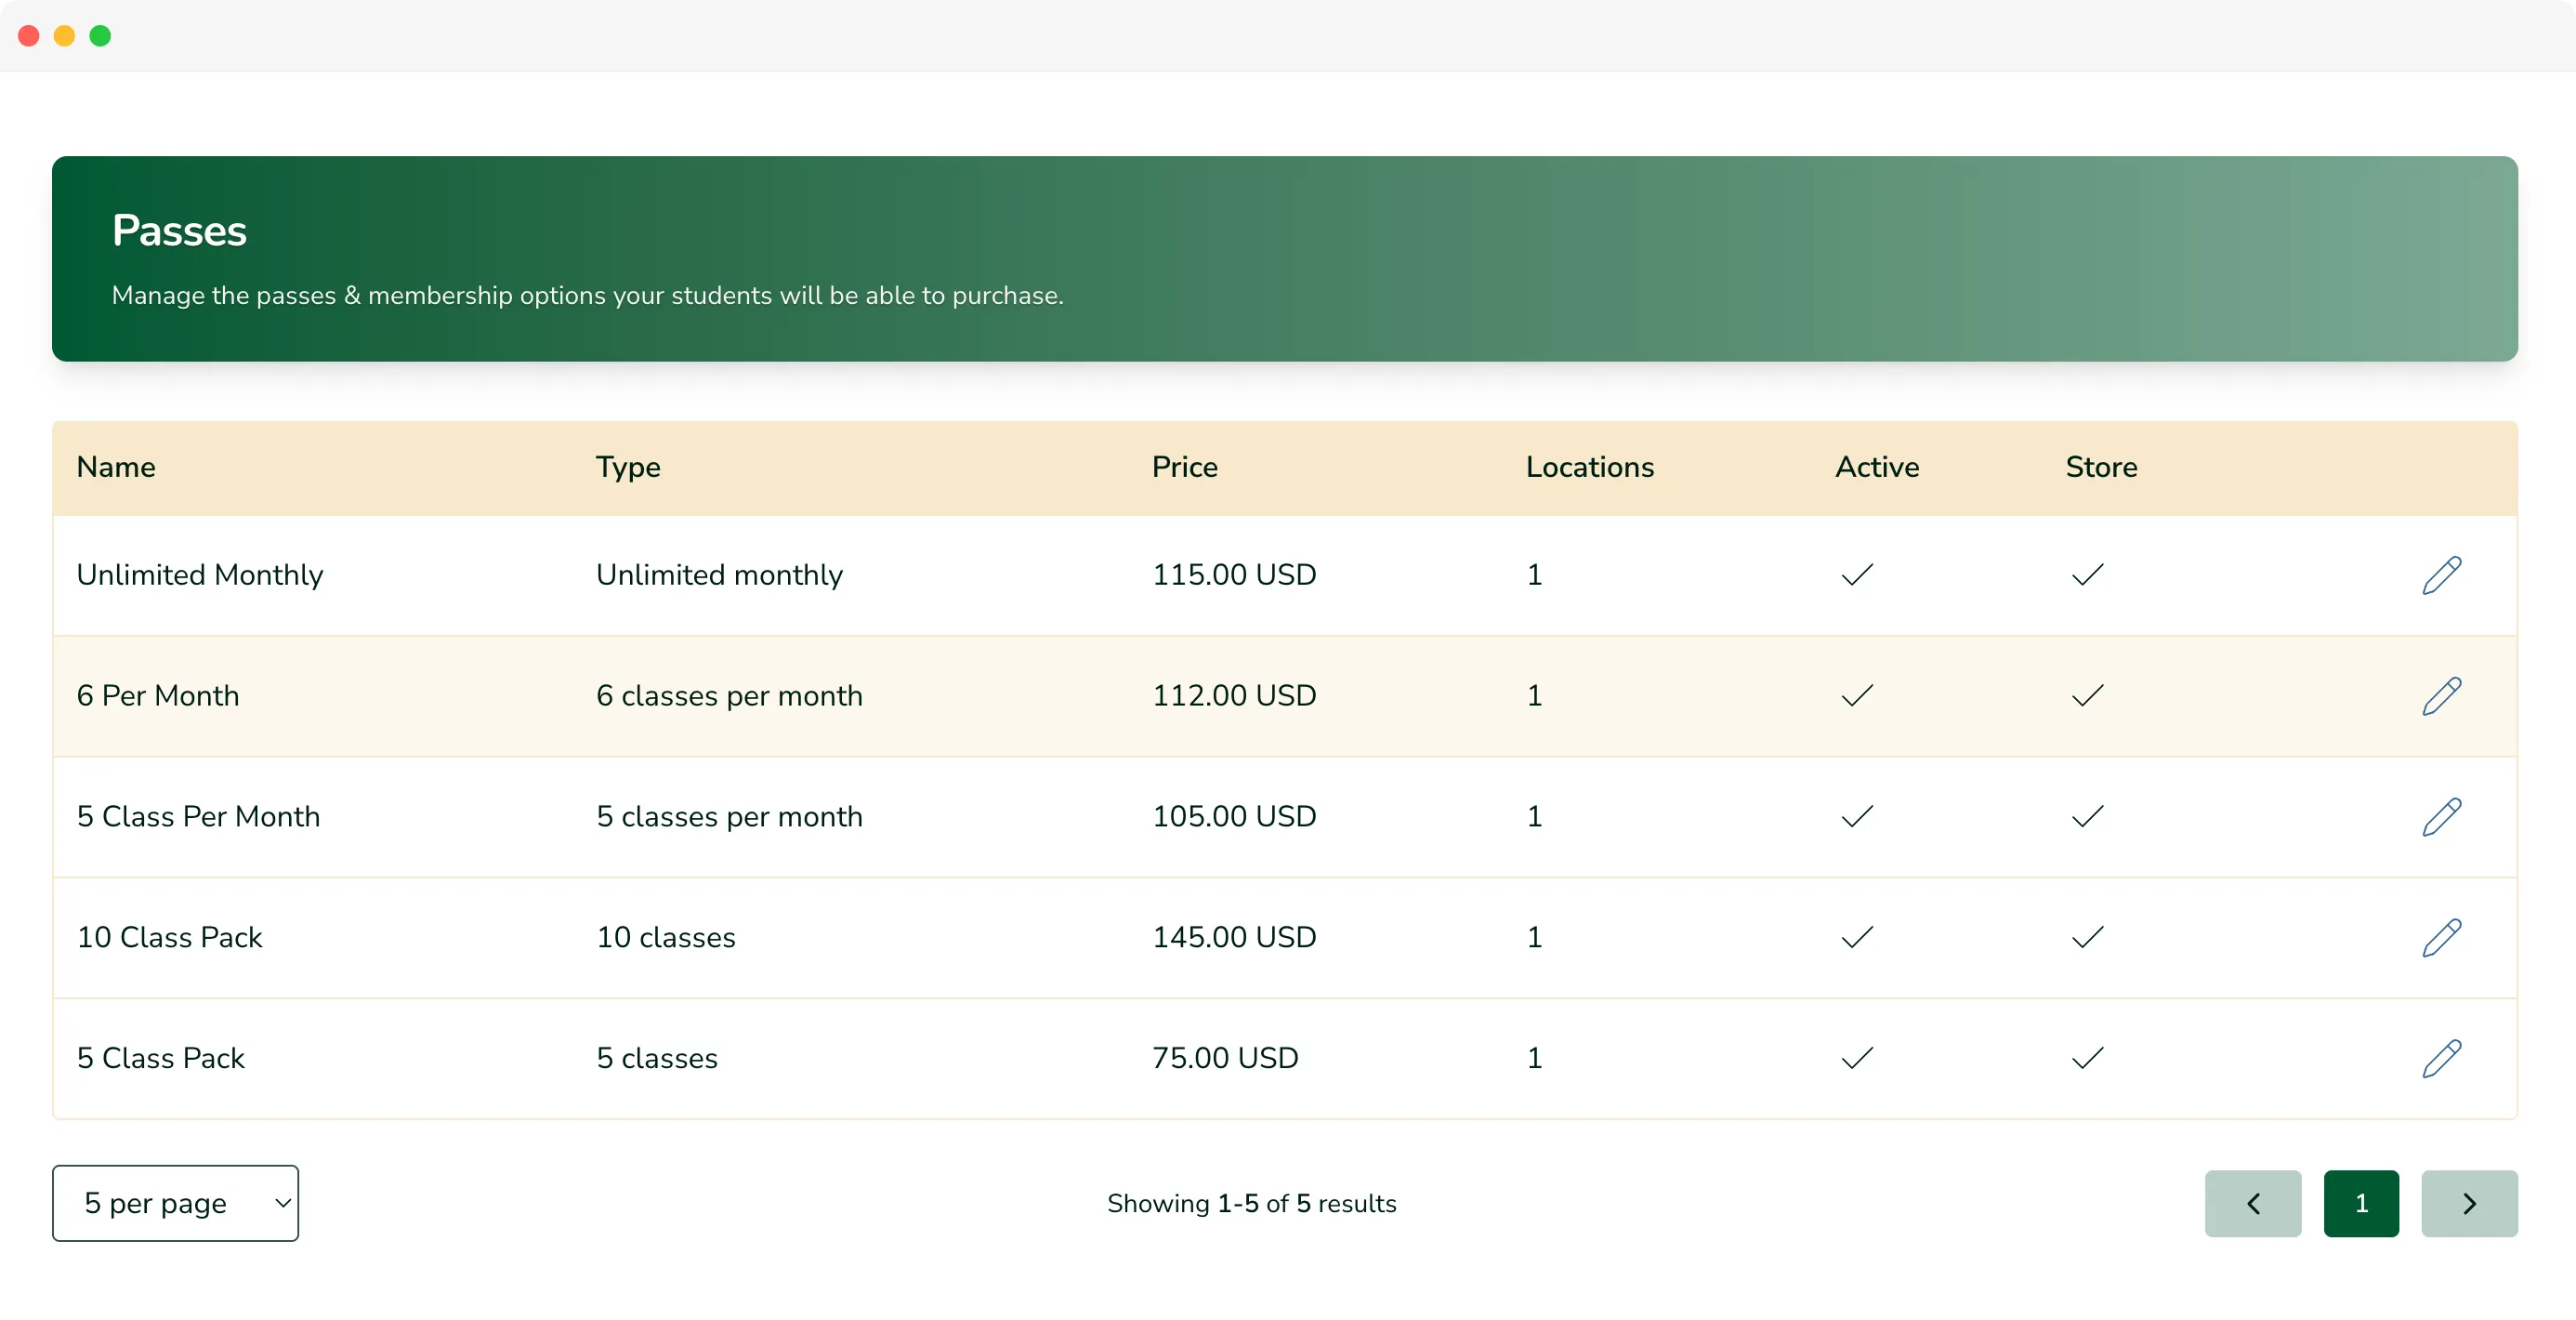The height and width of the screenshot is (1320, 2576).
Task: Go to the next results page
Action: pyautogui.click(x=2470, y=1203)
